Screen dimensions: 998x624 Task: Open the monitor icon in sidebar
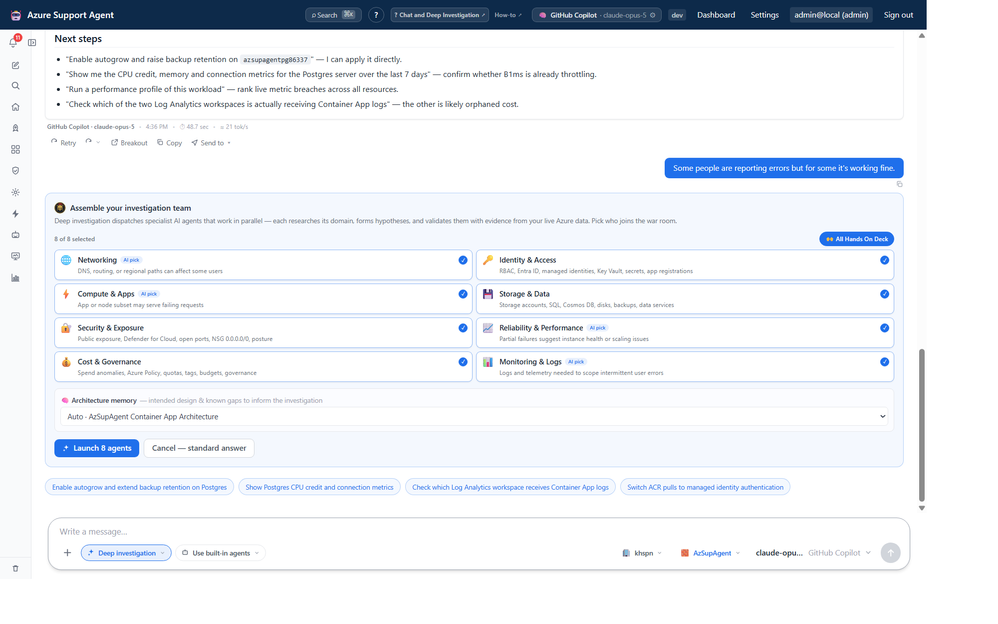click(15, 256)
